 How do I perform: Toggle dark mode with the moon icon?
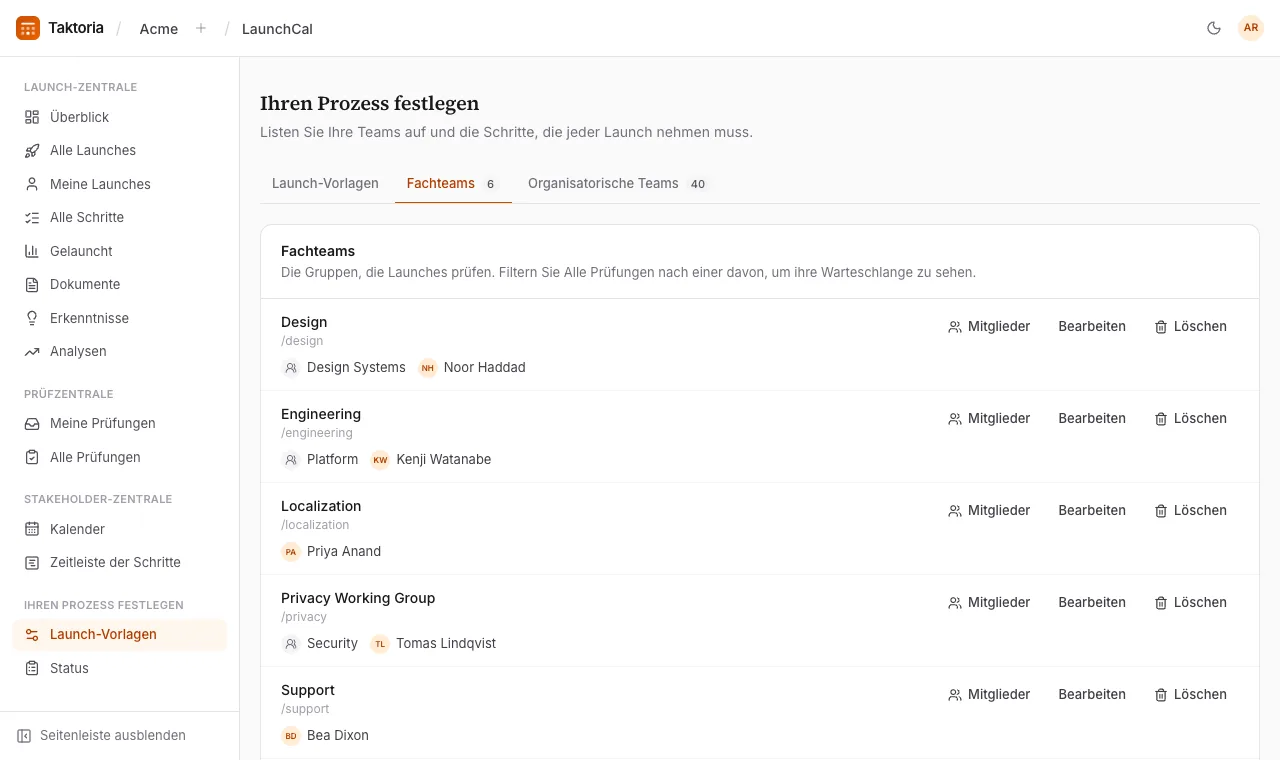point(1214,28)
